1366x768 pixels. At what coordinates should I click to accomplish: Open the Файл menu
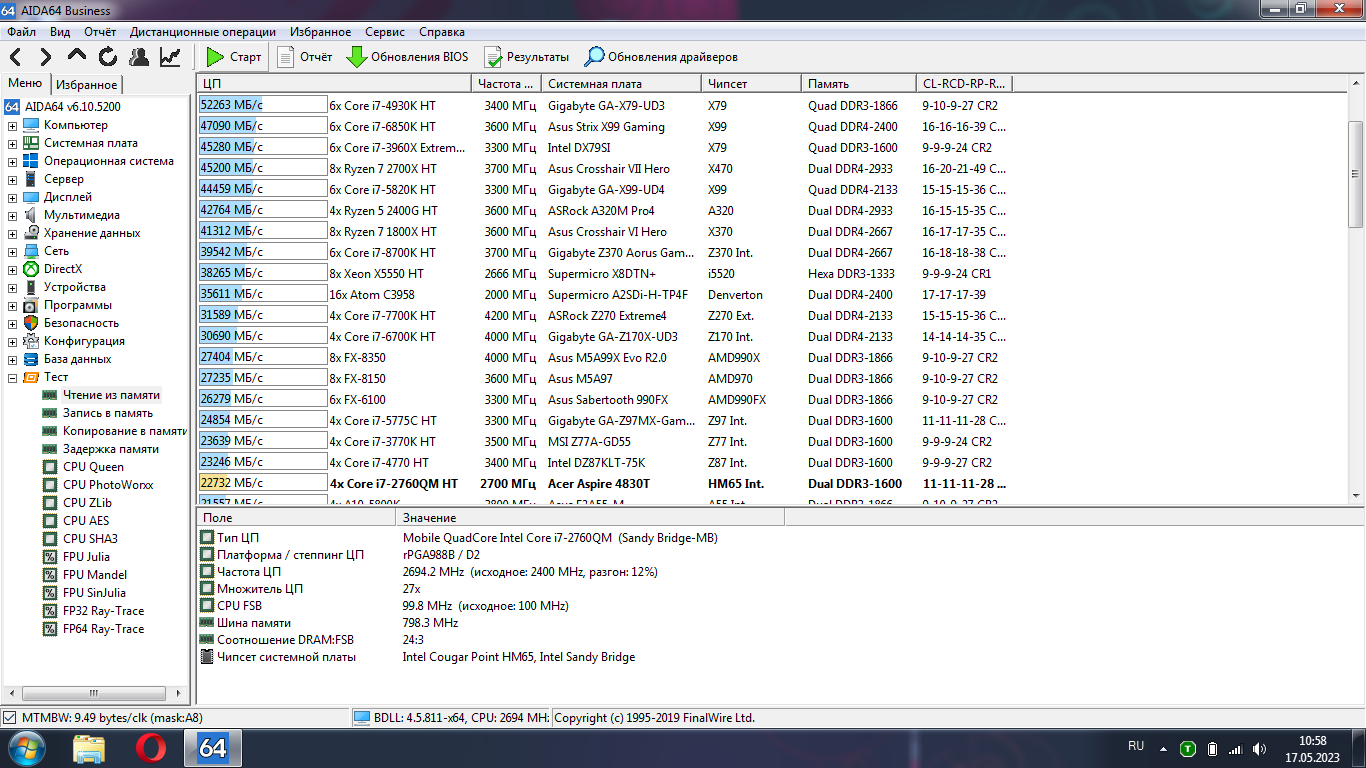(x=21, y=32)
